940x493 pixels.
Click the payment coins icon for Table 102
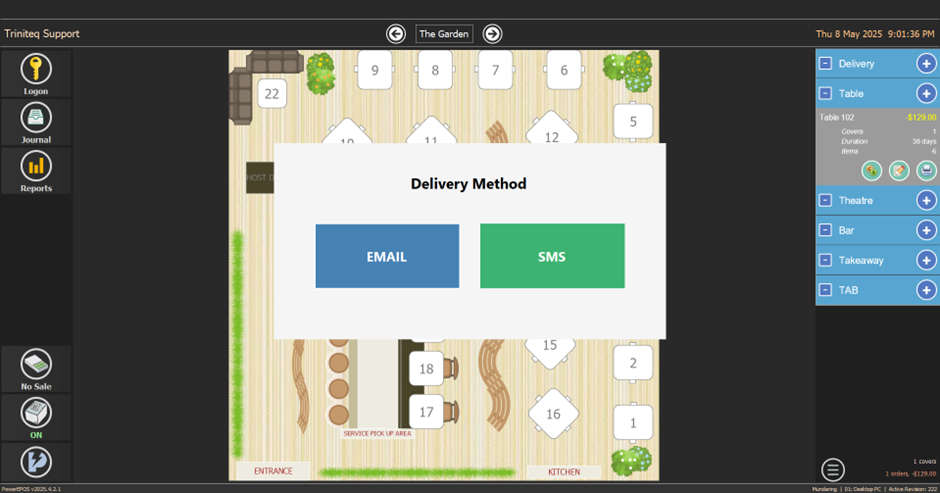(x=872, y=171)
